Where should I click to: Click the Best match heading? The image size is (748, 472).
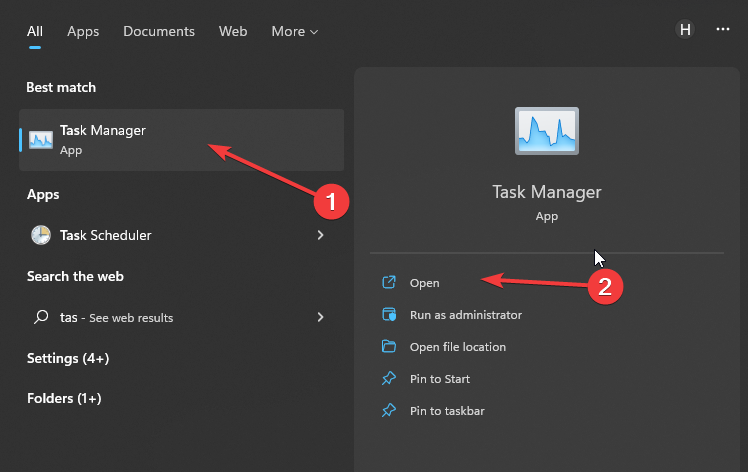61,87
